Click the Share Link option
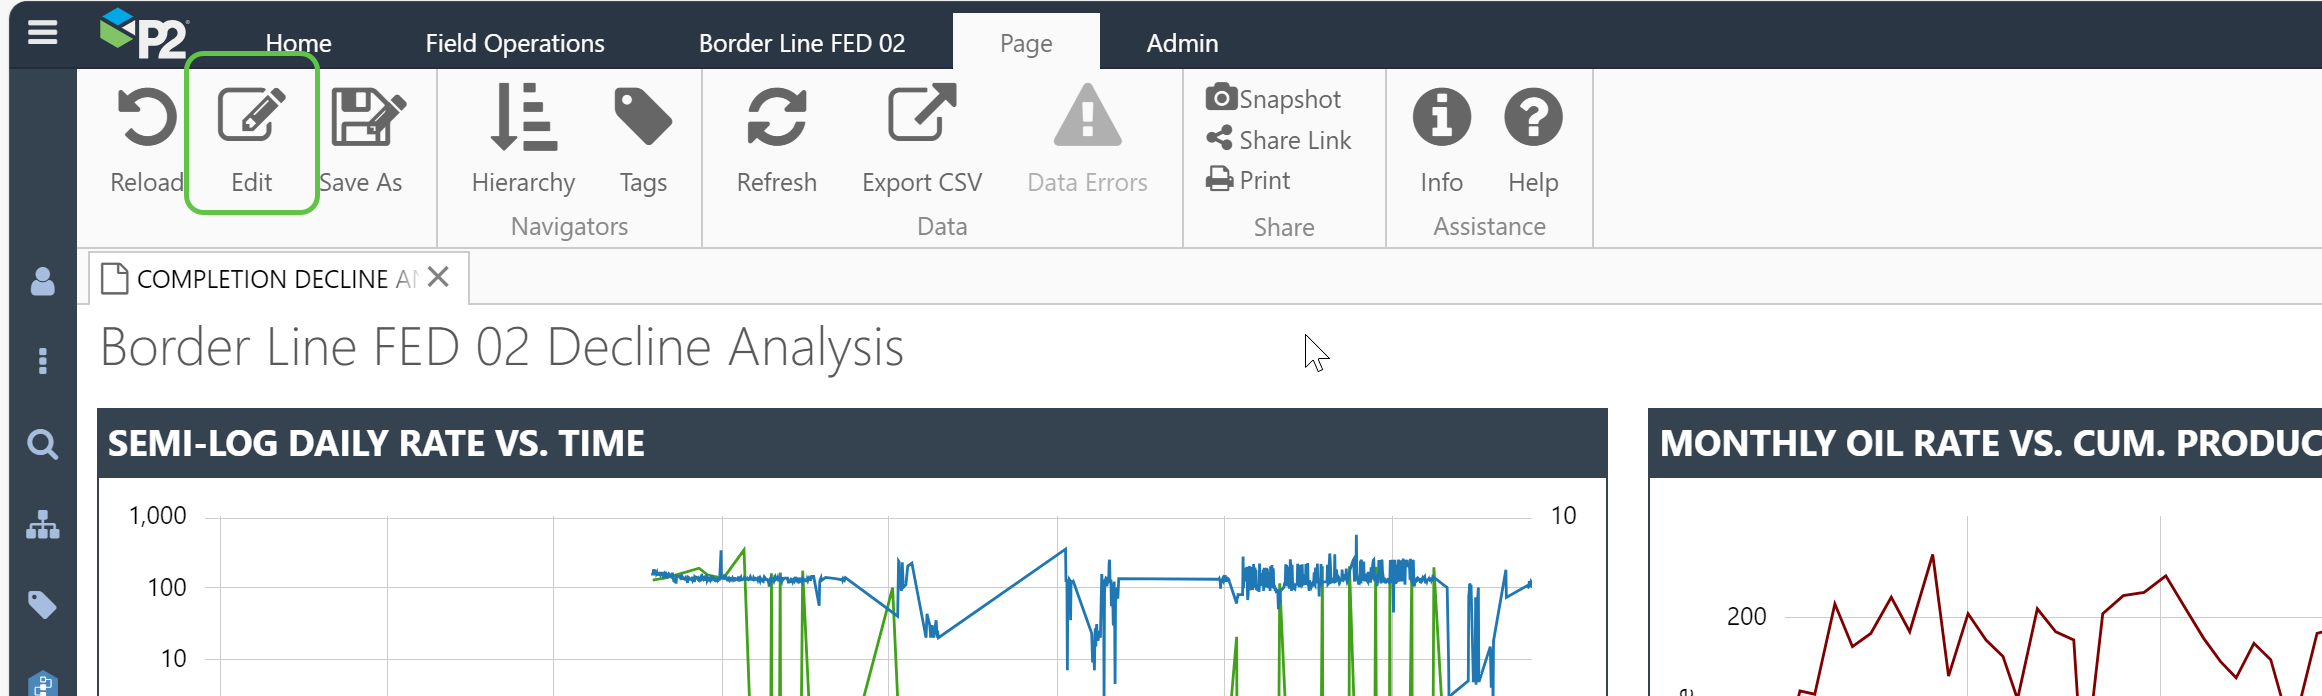Viewport: 2322px width, 696px height. coord(1279,140)
